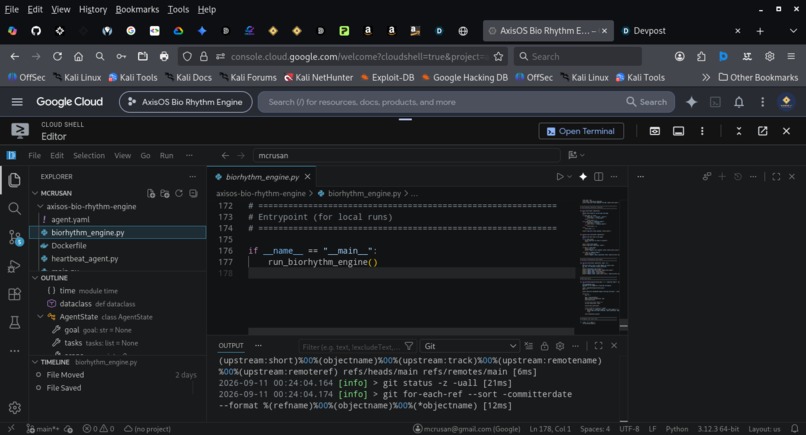This screenshot has height=435, width=806.
Task: Open the editor Run menu
Action: pyautogui.click(x=166, y=155)
